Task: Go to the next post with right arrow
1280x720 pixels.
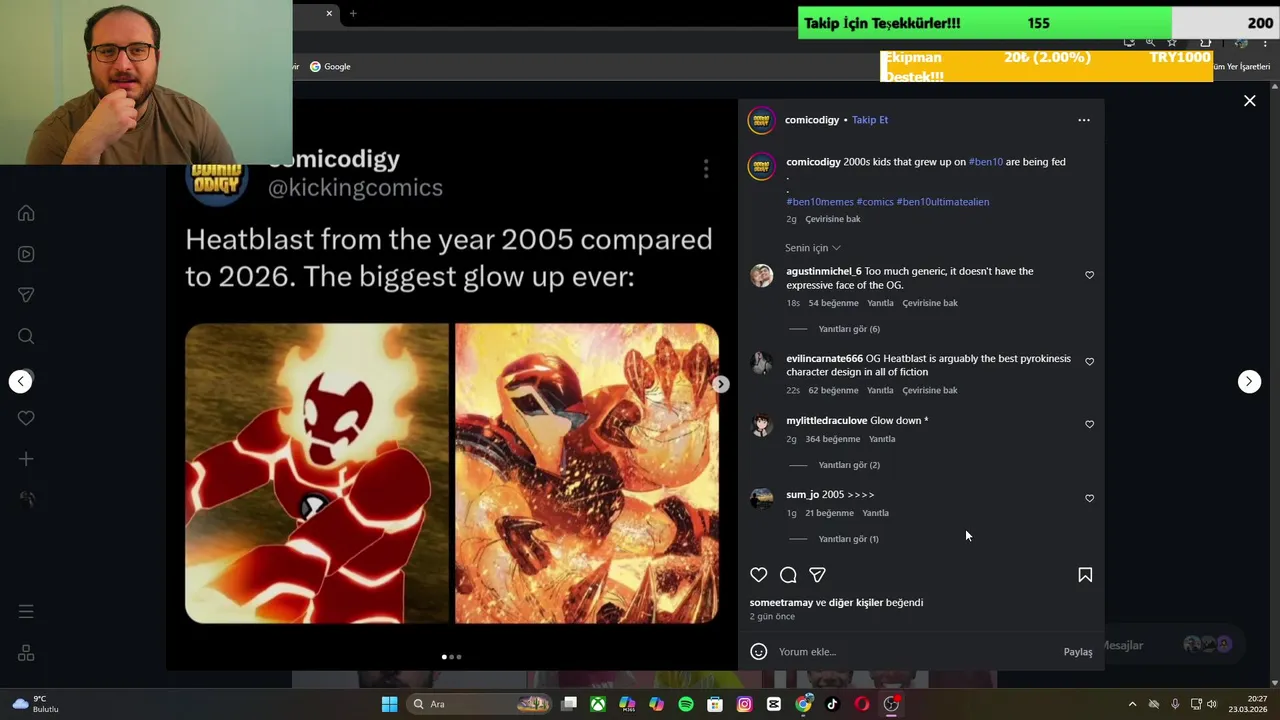Action: (x=1249, y=381)
